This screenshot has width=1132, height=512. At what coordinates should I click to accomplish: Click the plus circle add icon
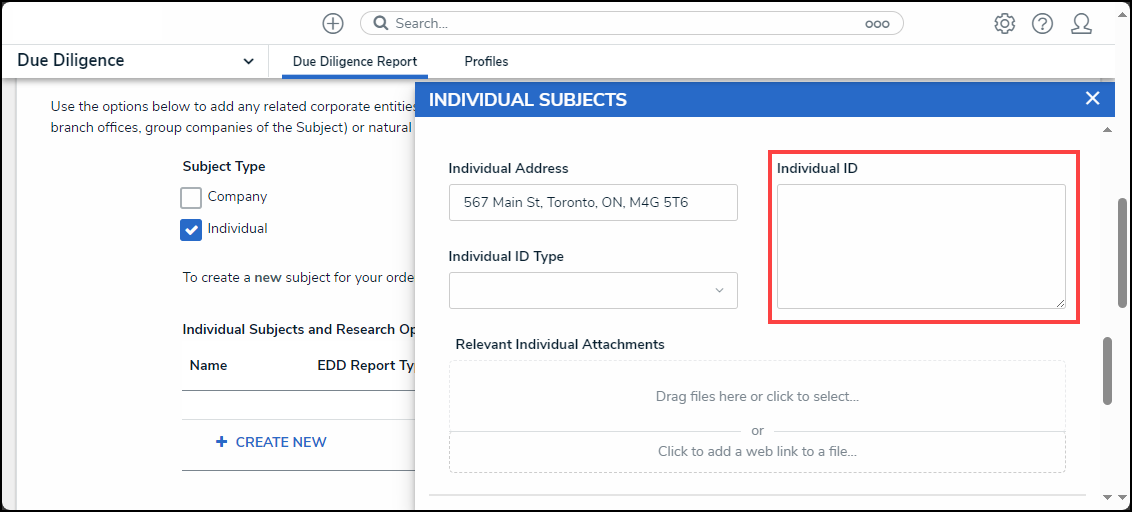(x=333, y=23)
